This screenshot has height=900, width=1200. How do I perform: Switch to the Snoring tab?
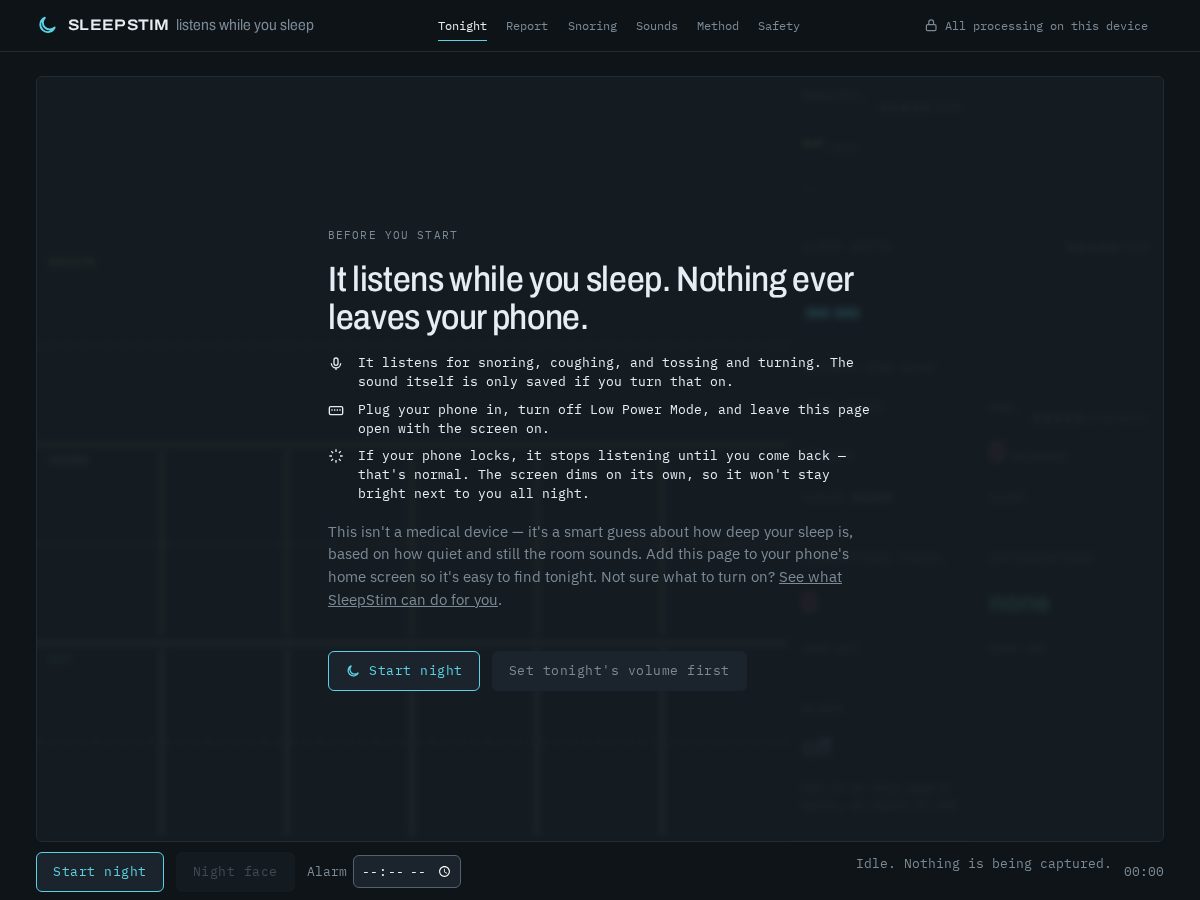(x=592, y=26)
